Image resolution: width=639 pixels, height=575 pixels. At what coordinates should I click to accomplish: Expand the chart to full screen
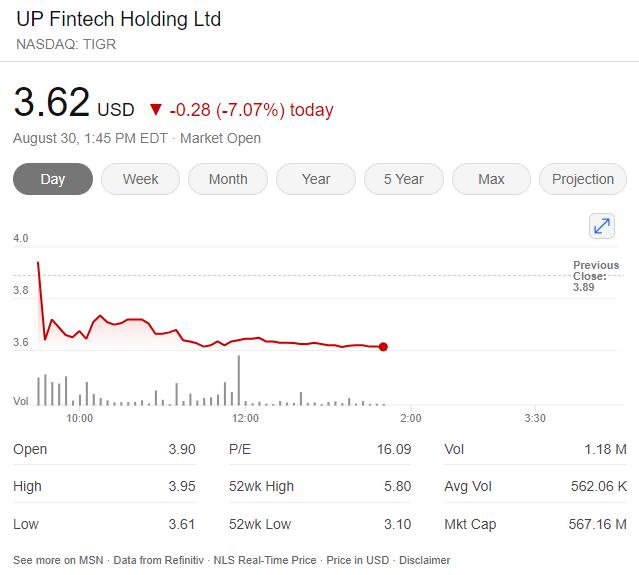tap(602, 226)
